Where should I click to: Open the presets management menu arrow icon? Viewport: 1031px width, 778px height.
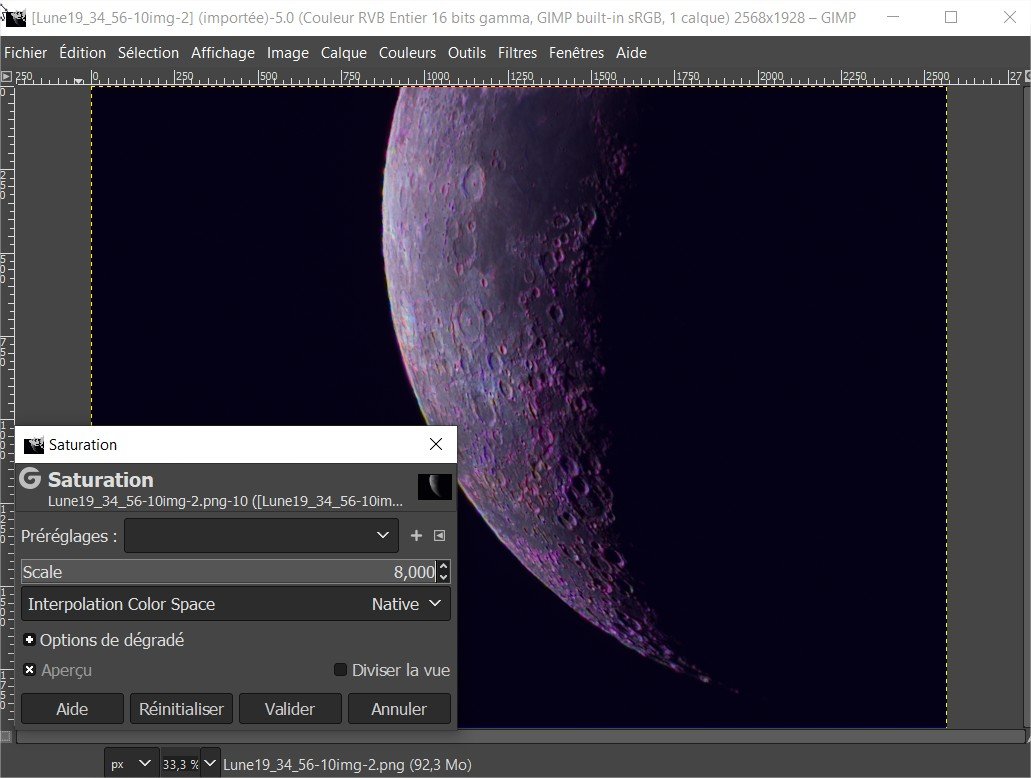point(439,536)
